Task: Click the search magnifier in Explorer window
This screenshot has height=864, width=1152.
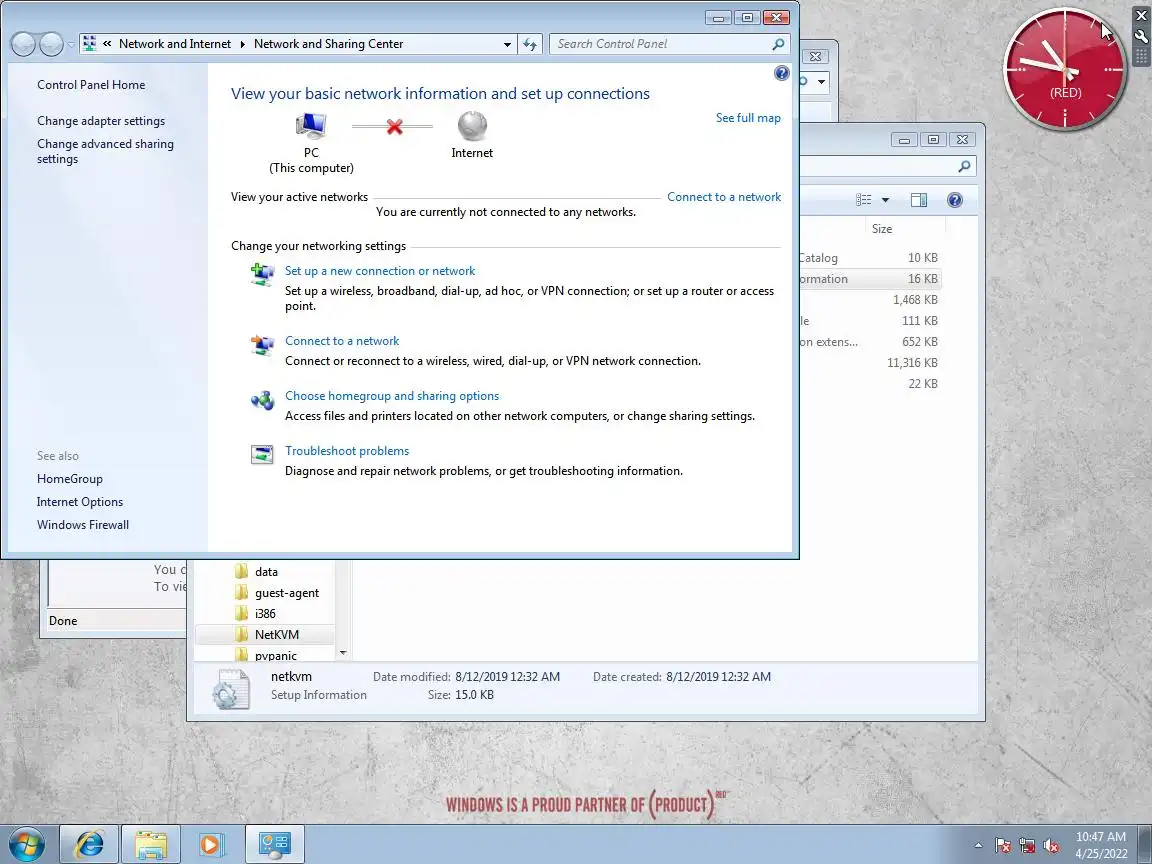Action: tap(964, 167)
